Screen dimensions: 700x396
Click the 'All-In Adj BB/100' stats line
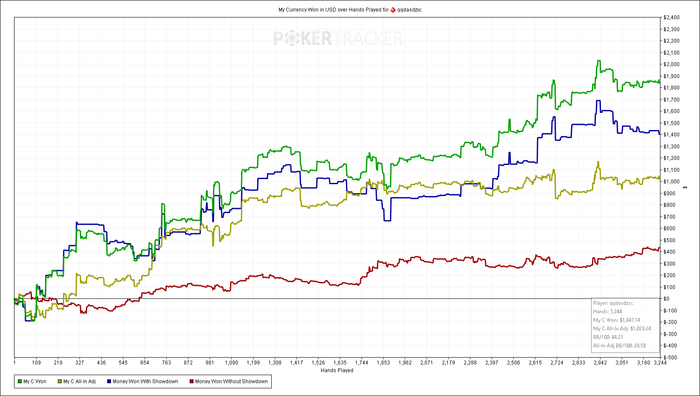pos(619,346)
